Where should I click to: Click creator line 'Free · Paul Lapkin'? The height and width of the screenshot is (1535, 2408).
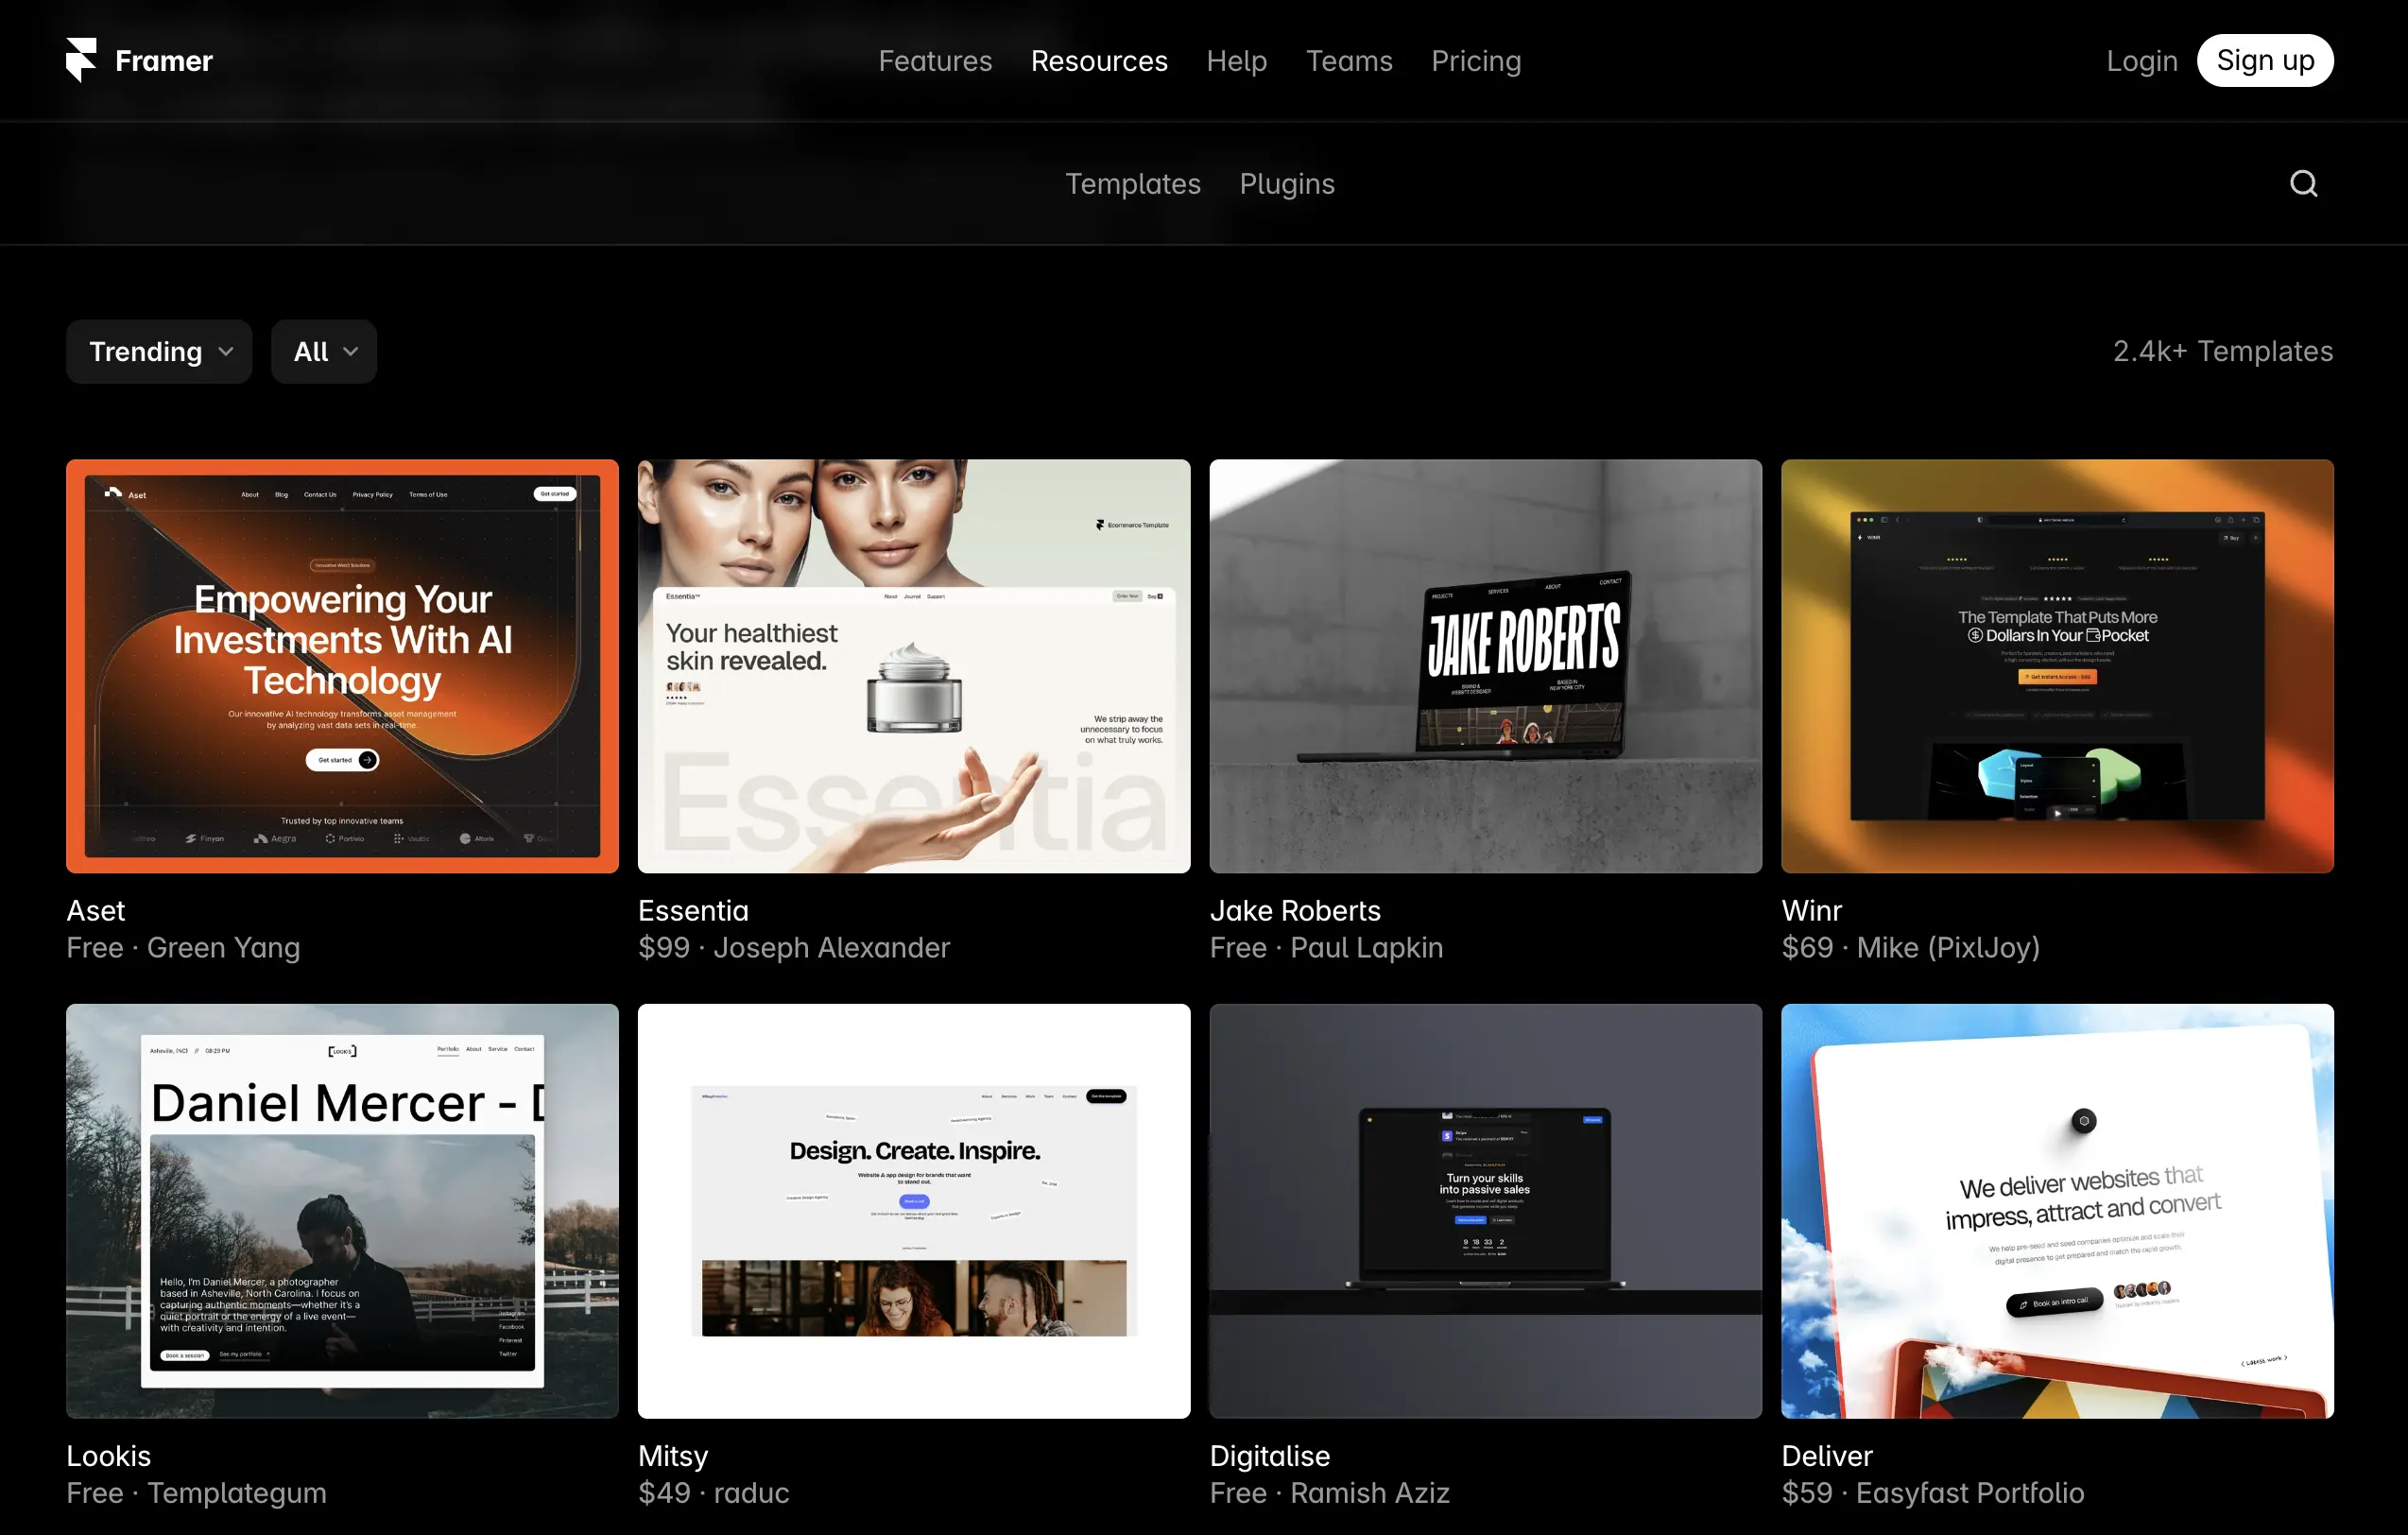coord(1326,948)
